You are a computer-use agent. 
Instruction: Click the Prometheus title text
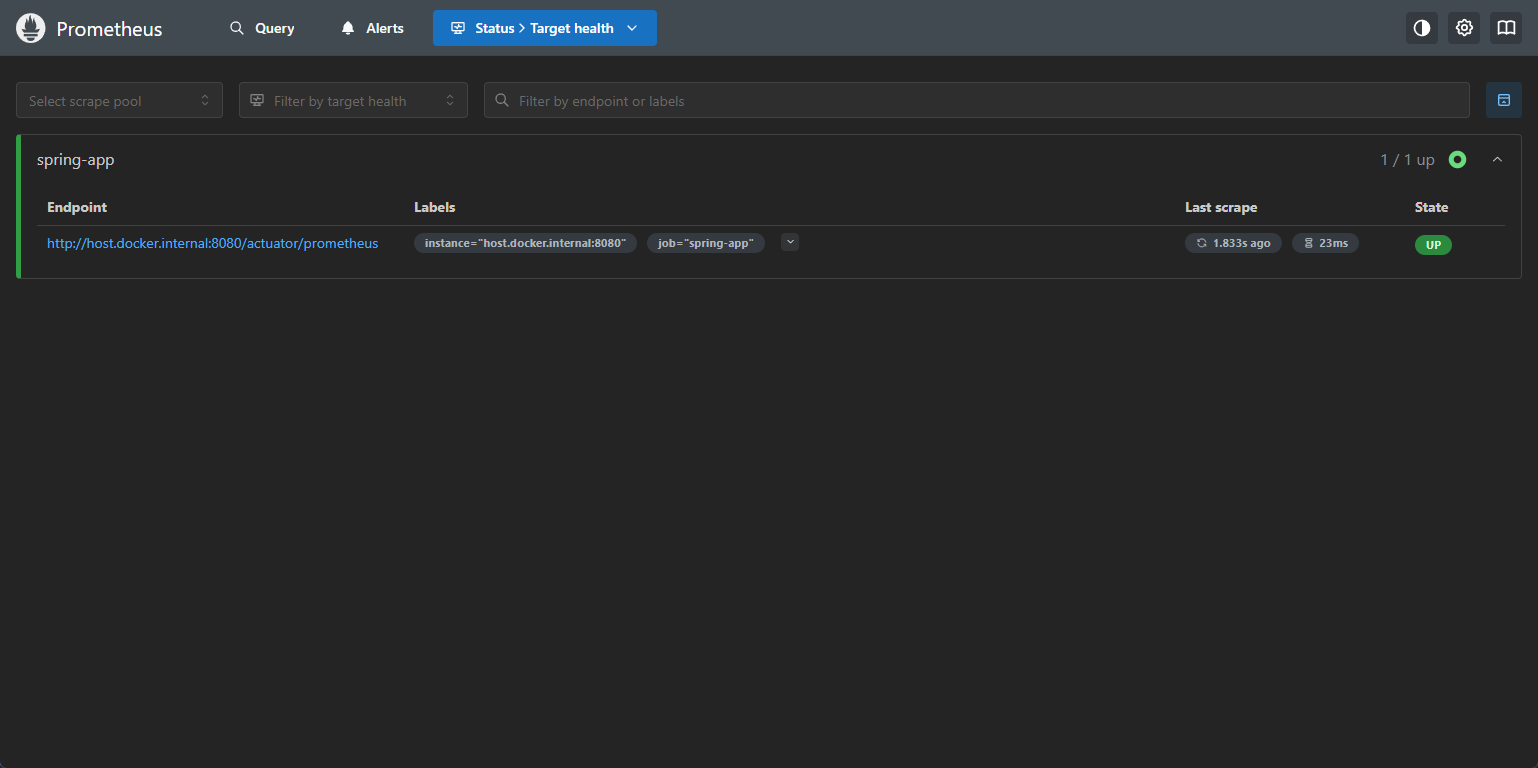click(109, 29)
